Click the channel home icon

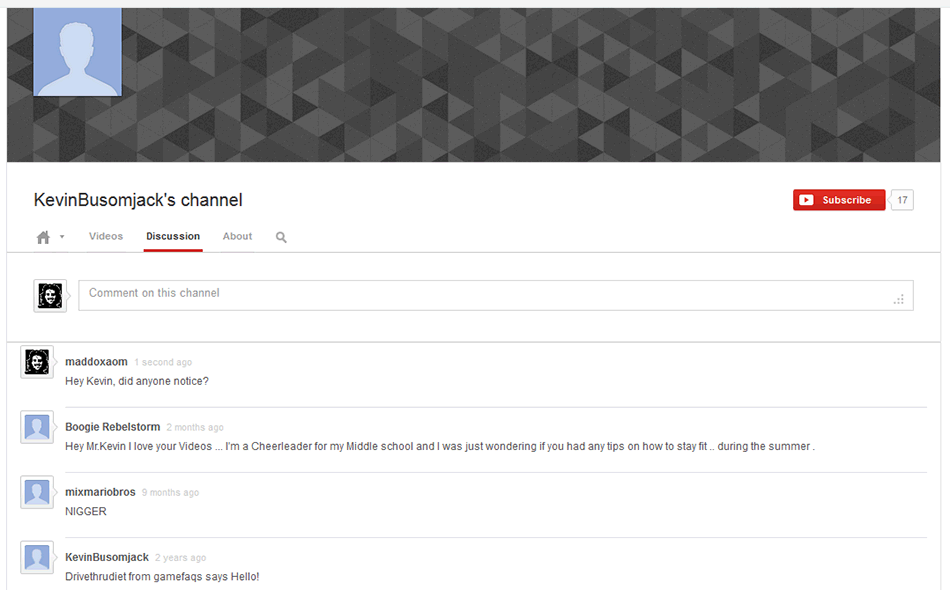click(x=43, y=238)
